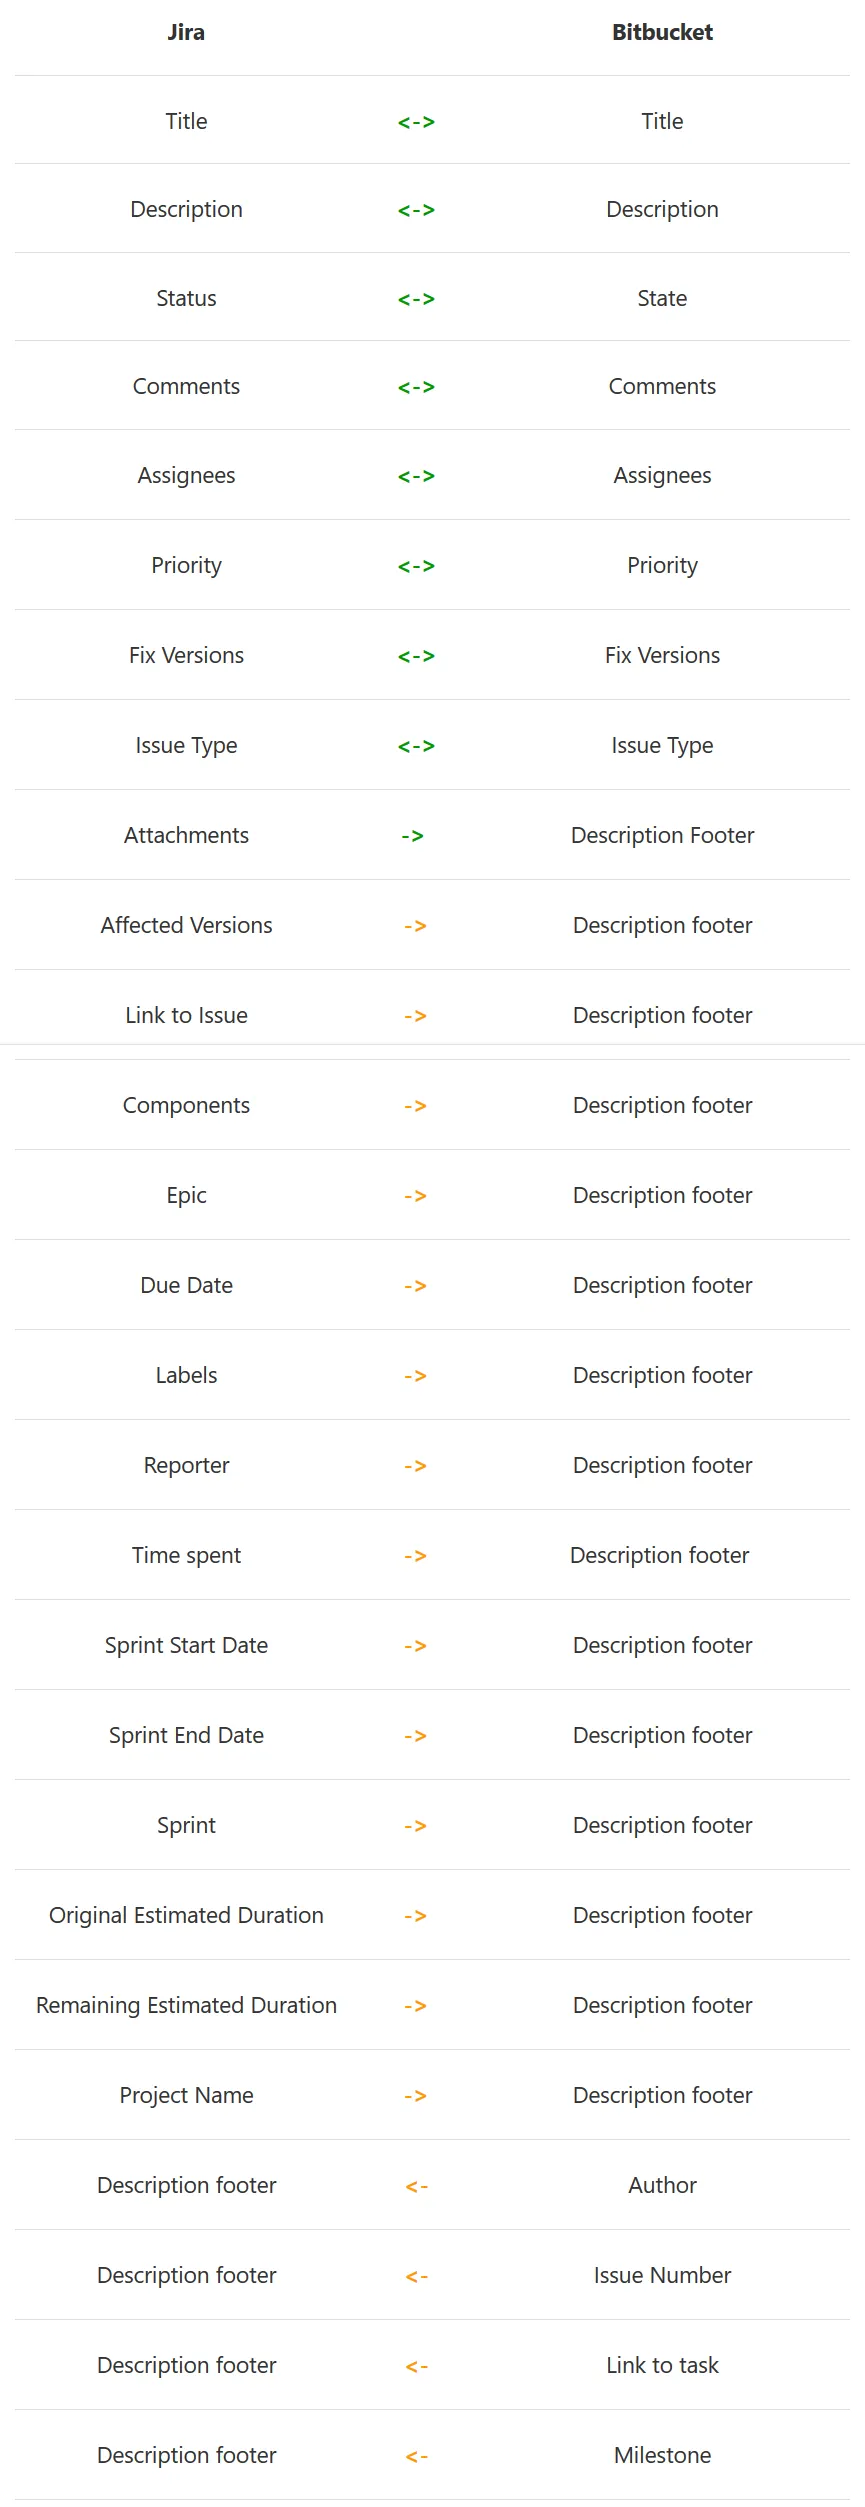The width and height of the screenshot is (865, 2507).
Task: Click the arrow next to Sprint Start Date
Action: (415, 1646)
